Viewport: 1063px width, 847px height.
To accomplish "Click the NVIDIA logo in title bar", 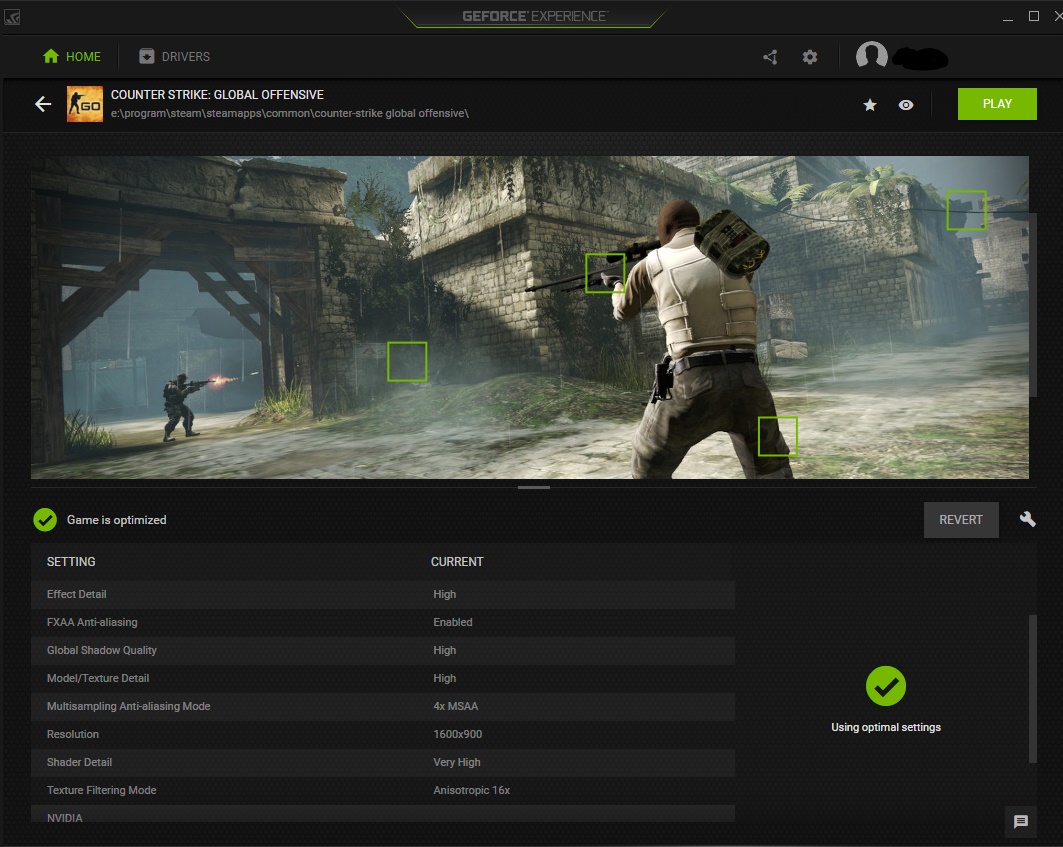I will (12, 16).
